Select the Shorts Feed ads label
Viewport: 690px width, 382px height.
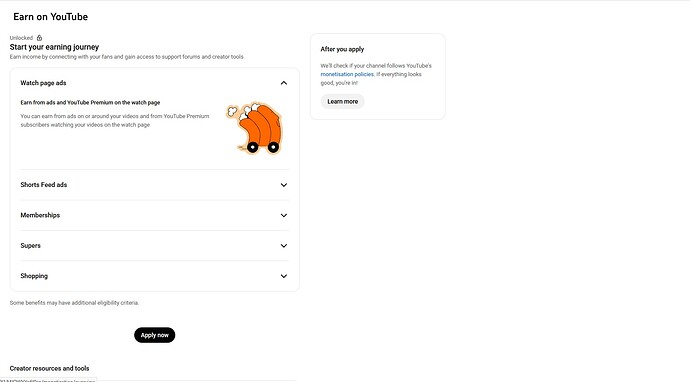click(44, 185)
